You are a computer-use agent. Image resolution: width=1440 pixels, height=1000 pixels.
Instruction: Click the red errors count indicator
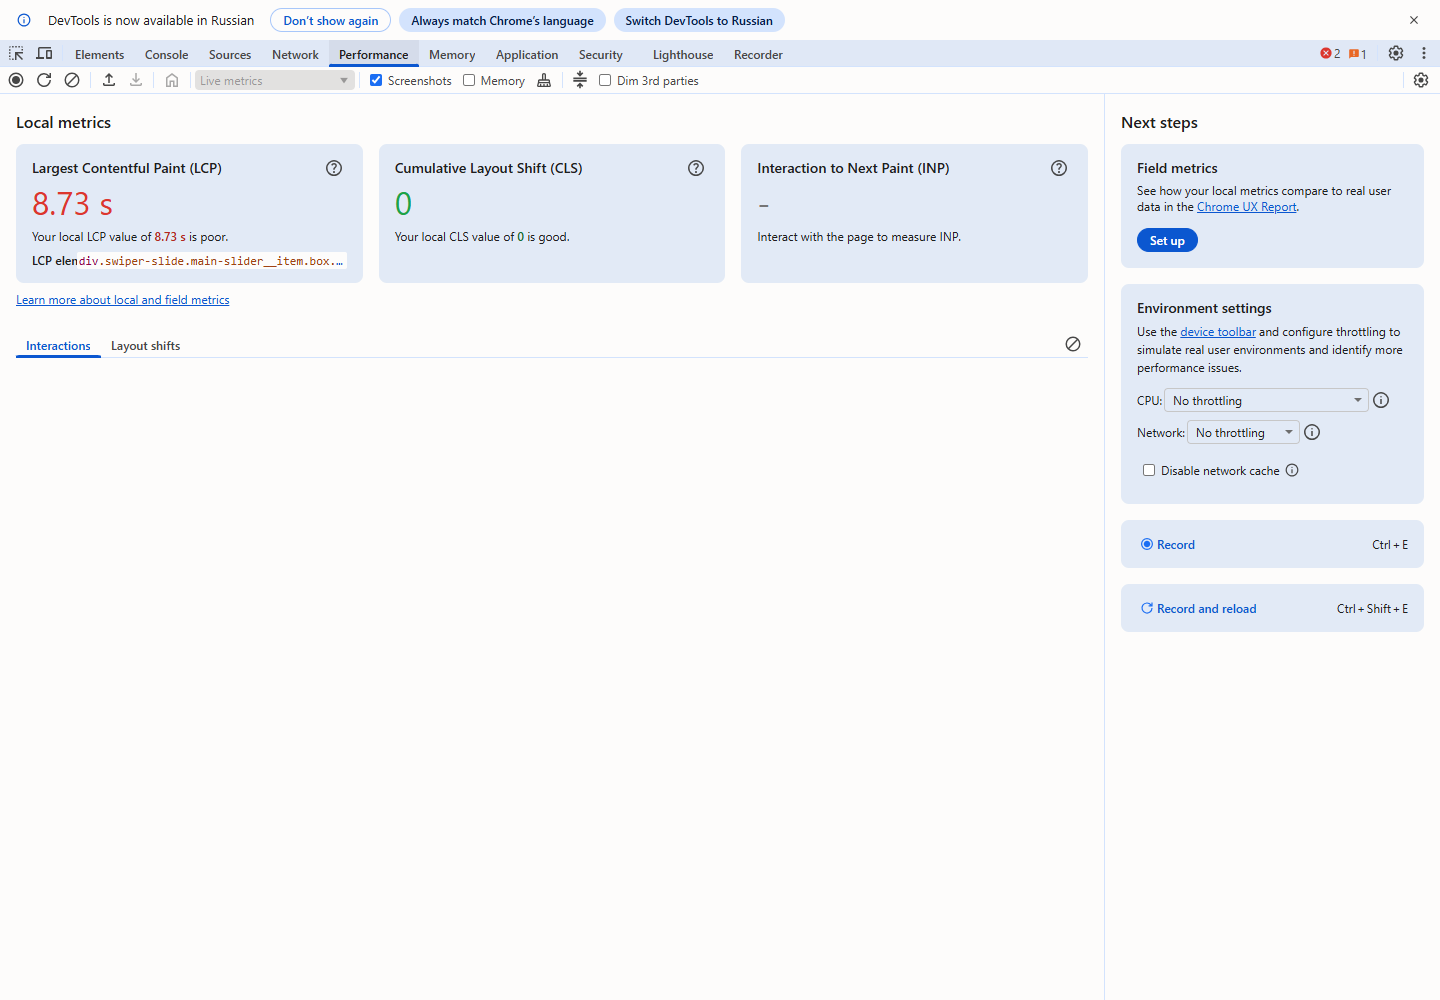click(x=1330, y=54)
